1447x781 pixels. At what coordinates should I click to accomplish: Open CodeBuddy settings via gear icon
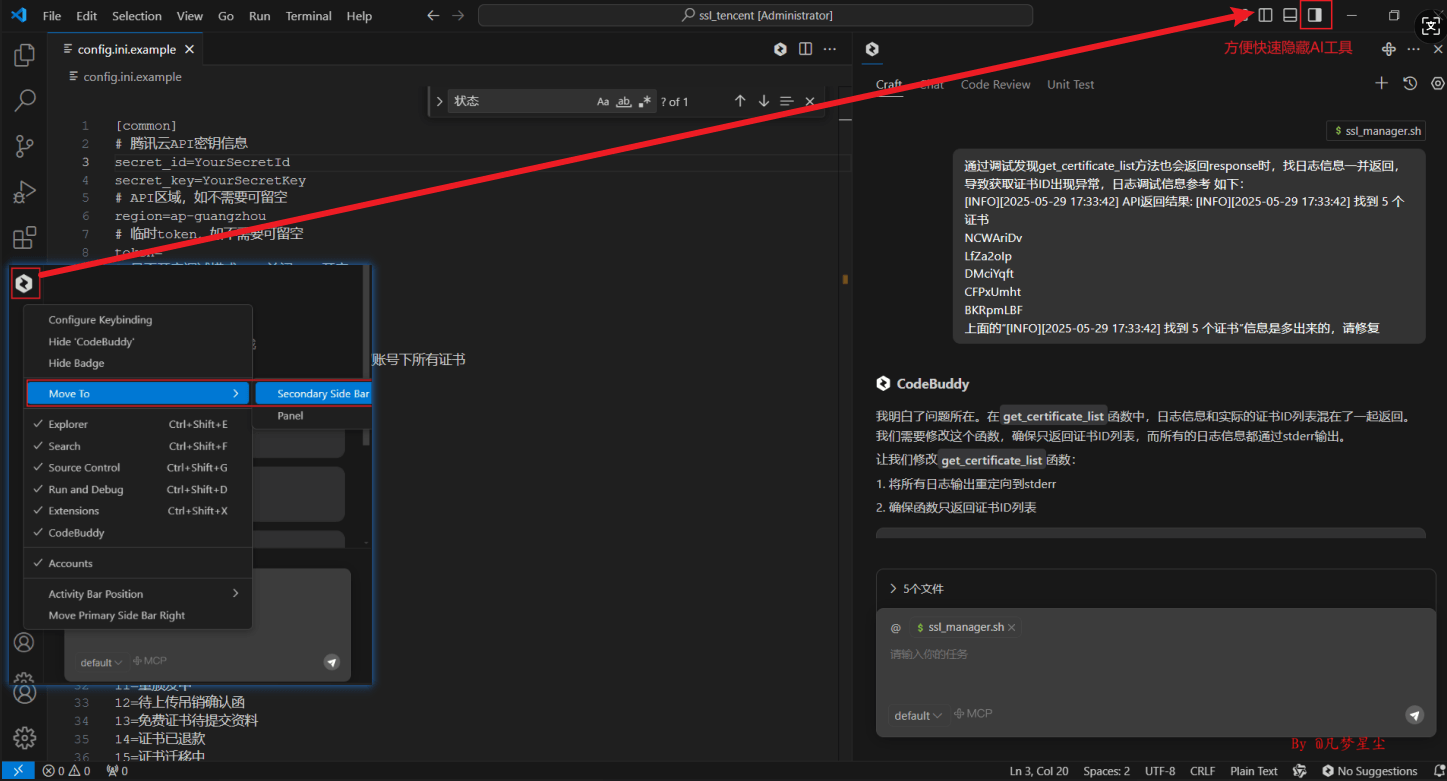(x=1437, y=83)
